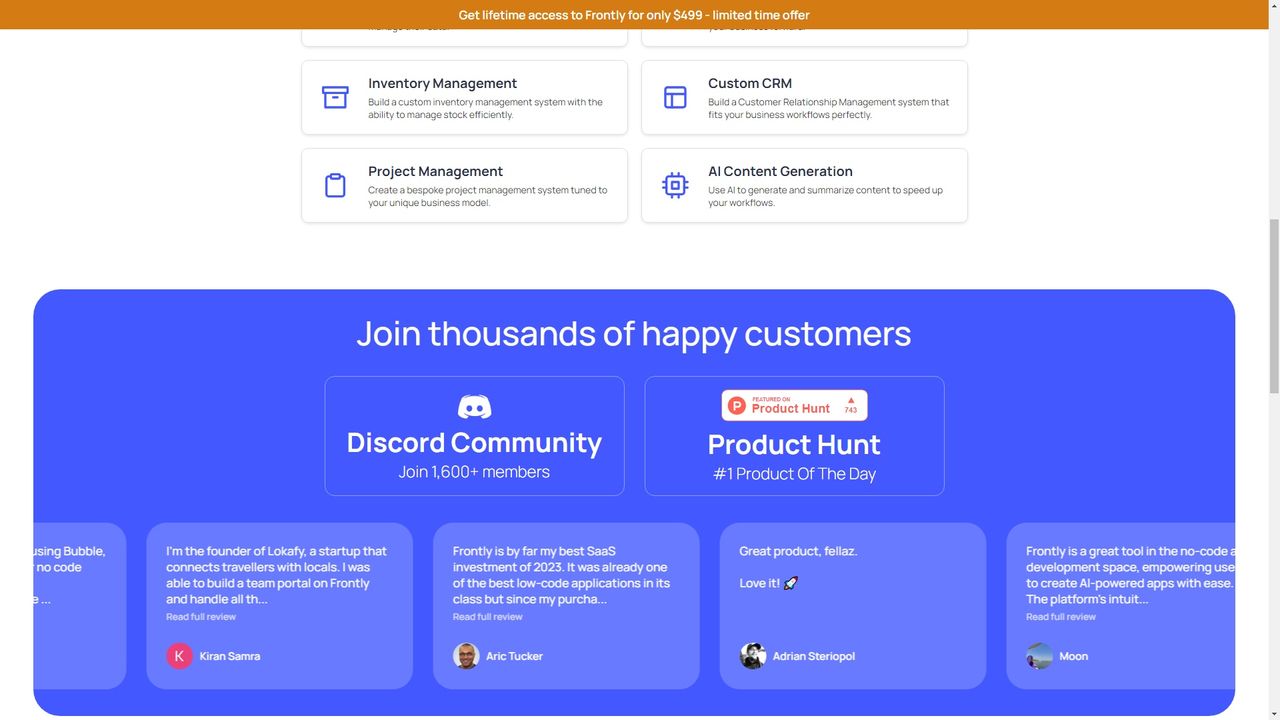Click the Project Management description text
The width and height of the screenshot is (1280, 720).
pyautogui.click(x=487, y=196)
